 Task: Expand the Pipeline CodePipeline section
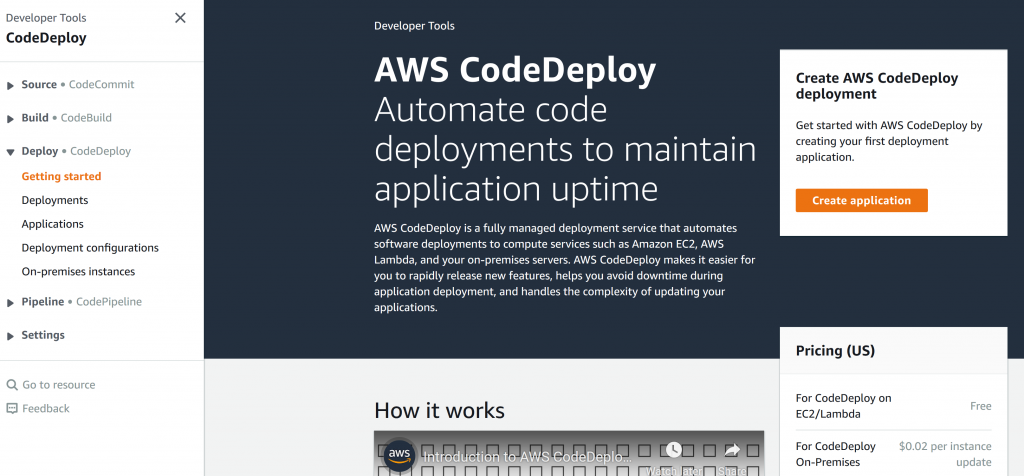10,303
